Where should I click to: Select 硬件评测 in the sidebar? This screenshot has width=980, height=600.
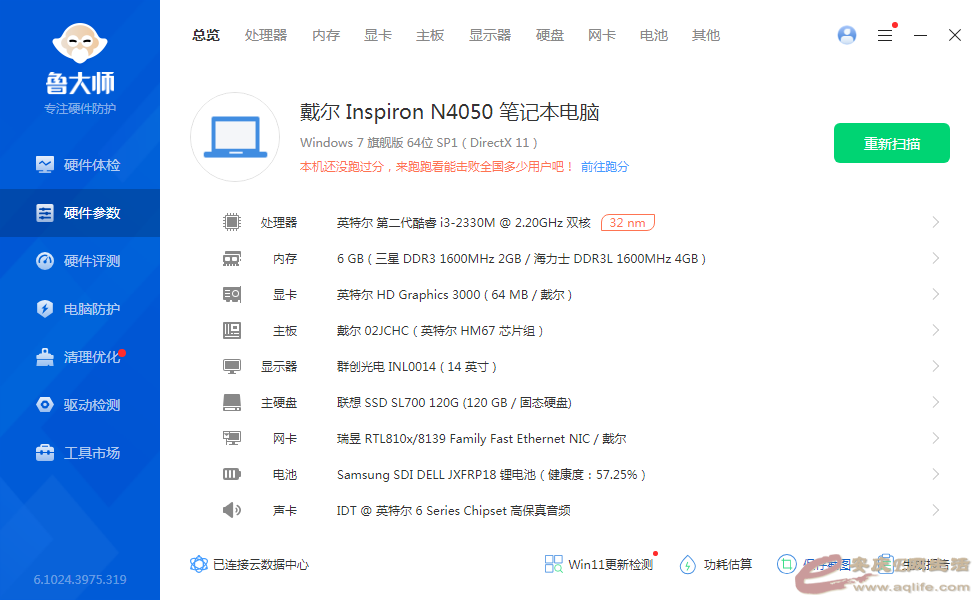[x=80, y=261]
